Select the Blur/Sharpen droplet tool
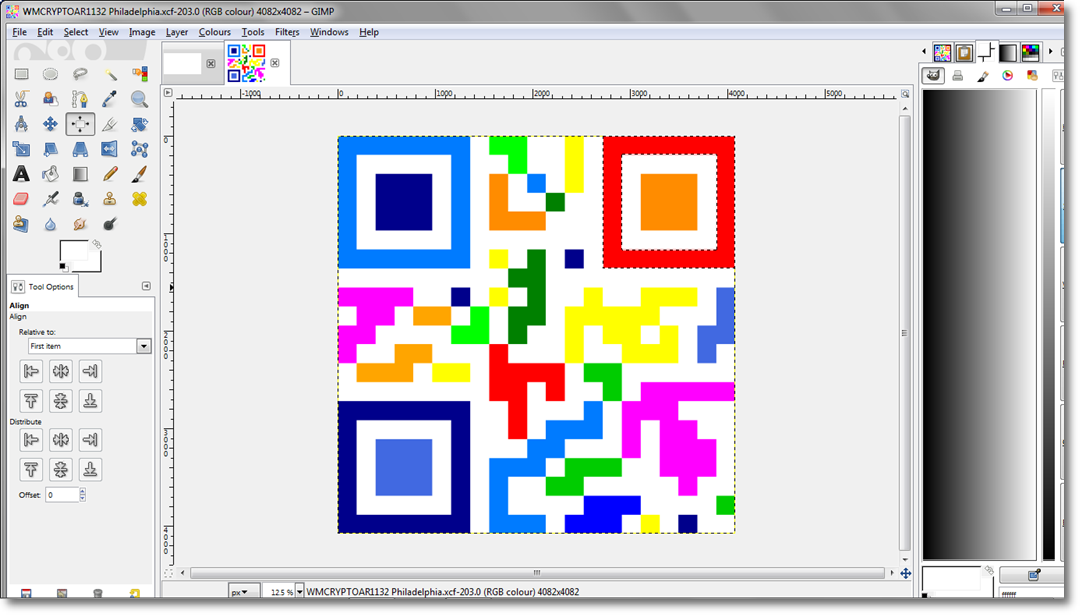Screen dimensions: 1080x615 click(x=50, y=224)
